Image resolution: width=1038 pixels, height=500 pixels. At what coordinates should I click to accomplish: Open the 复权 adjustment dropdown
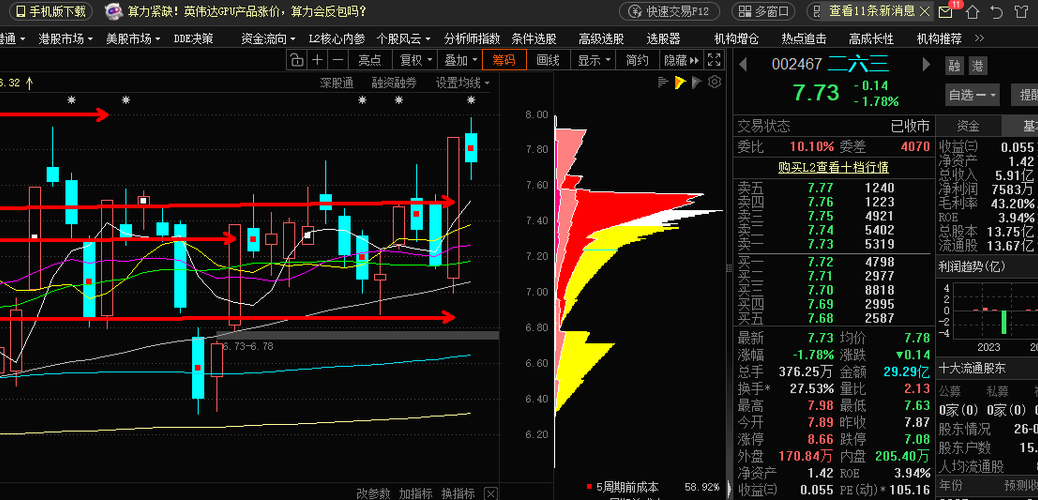pyautogui.click(x=414, y=60)
